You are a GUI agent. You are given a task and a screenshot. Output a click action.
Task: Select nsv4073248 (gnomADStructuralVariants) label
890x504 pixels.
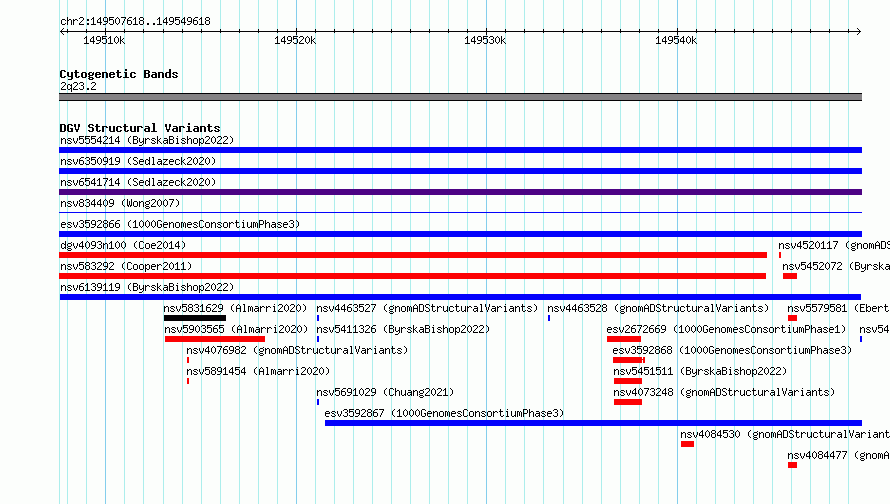(x=724, y=392)
